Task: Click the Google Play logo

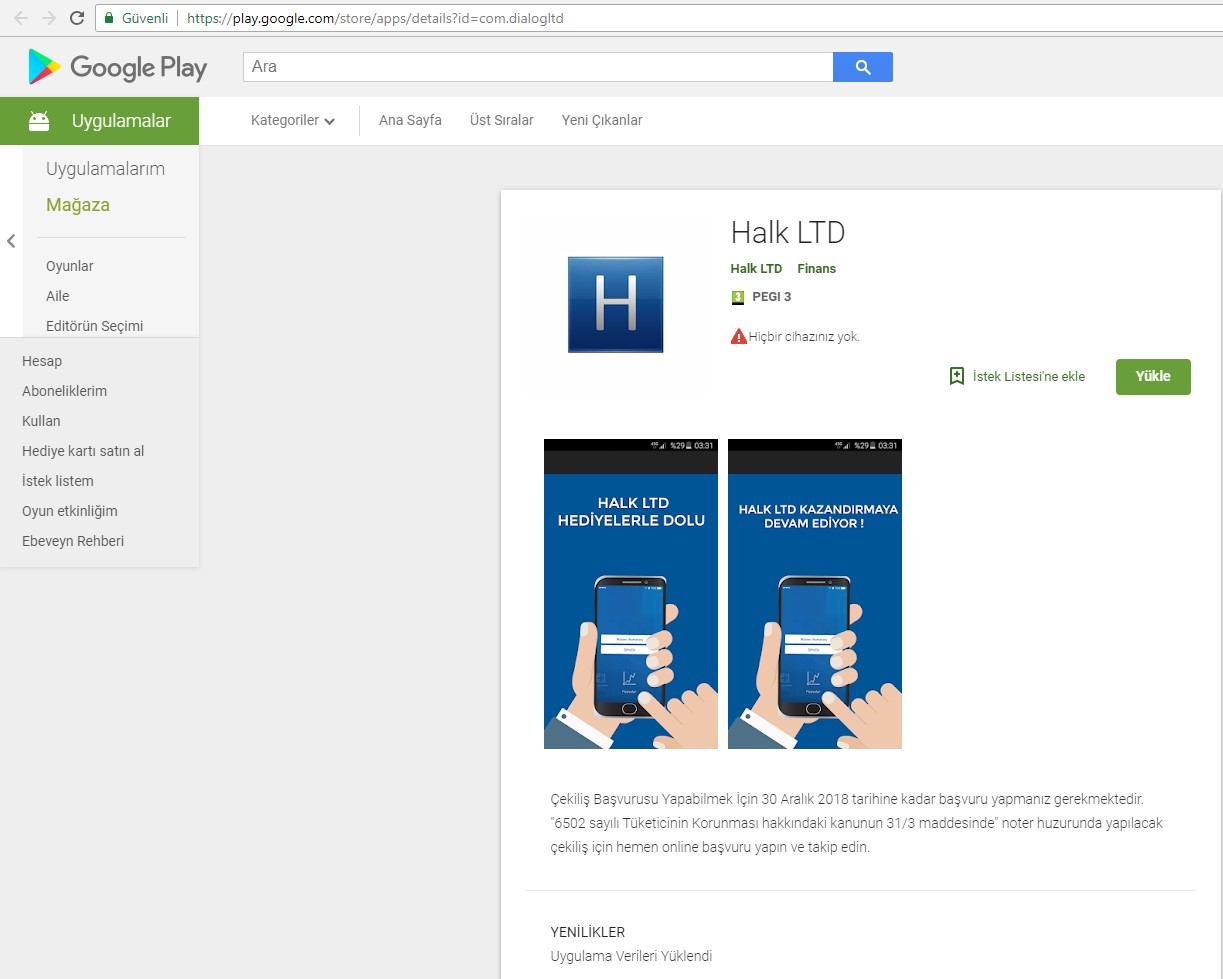Action: [117, 67]
